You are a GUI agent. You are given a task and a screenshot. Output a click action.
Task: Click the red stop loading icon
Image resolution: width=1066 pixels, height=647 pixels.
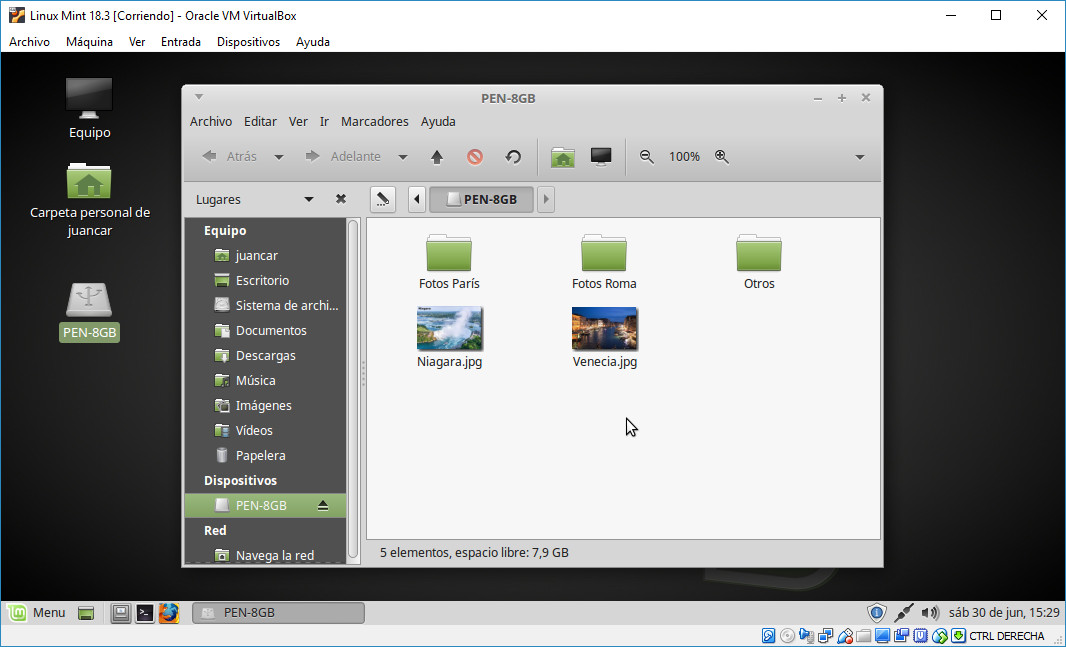[x=475, y=157]
